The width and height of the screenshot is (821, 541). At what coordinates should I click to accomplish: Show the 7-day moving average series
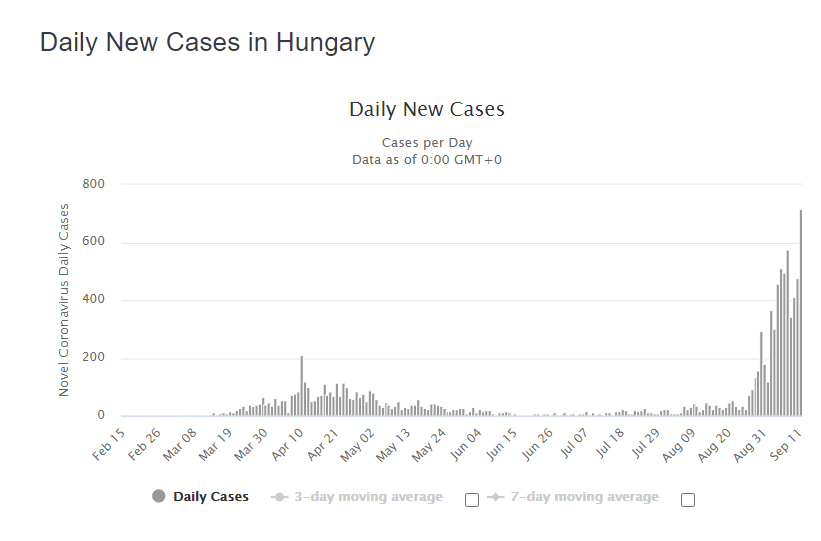(584, 496)
